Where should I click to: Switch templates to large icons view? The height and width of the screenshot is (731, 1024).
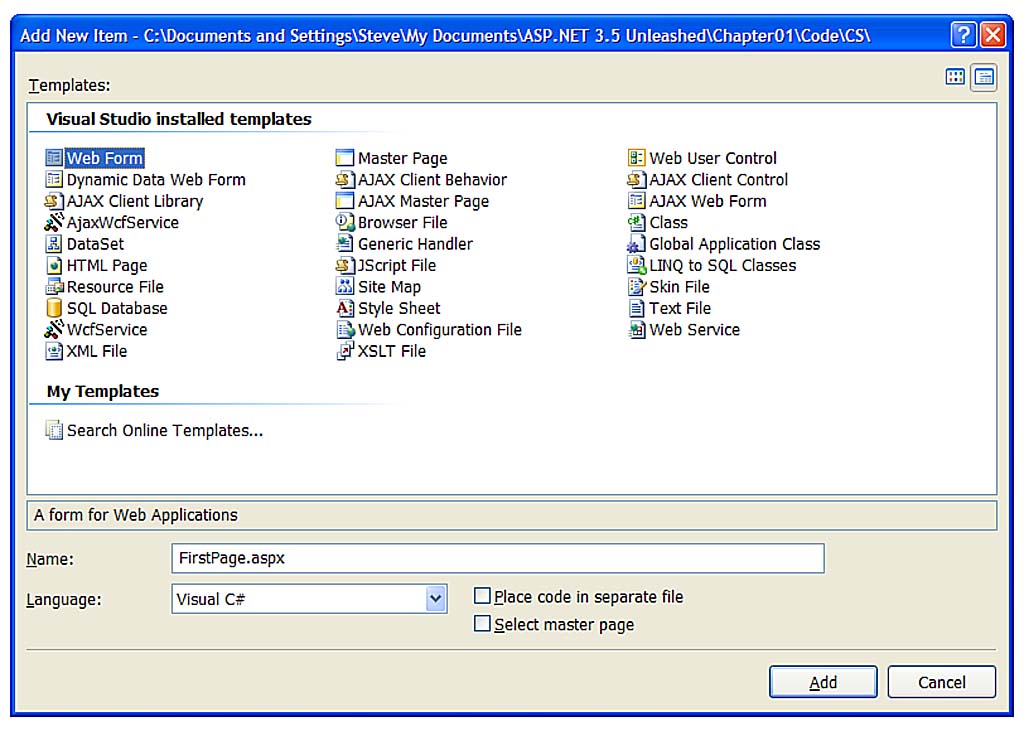pyautogui.click(x=955, y=77)
